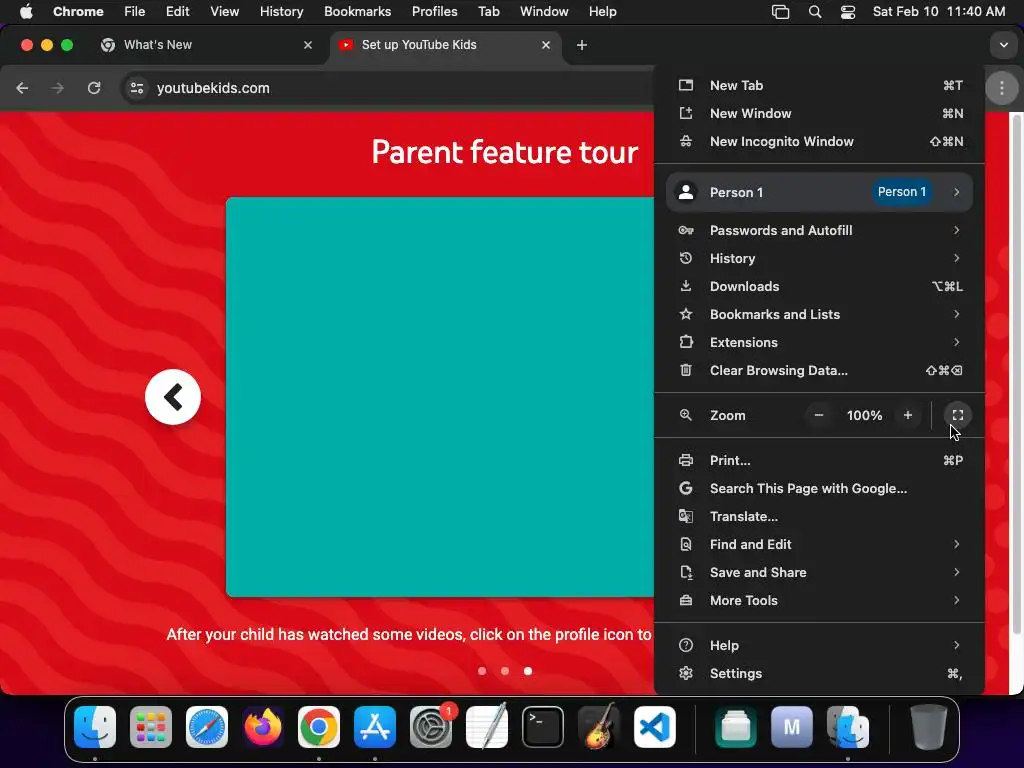The width and height of the screenshot is (1024, 768).
Task: Increase zoom with the plus button
Action: click(x=907, y=415)
